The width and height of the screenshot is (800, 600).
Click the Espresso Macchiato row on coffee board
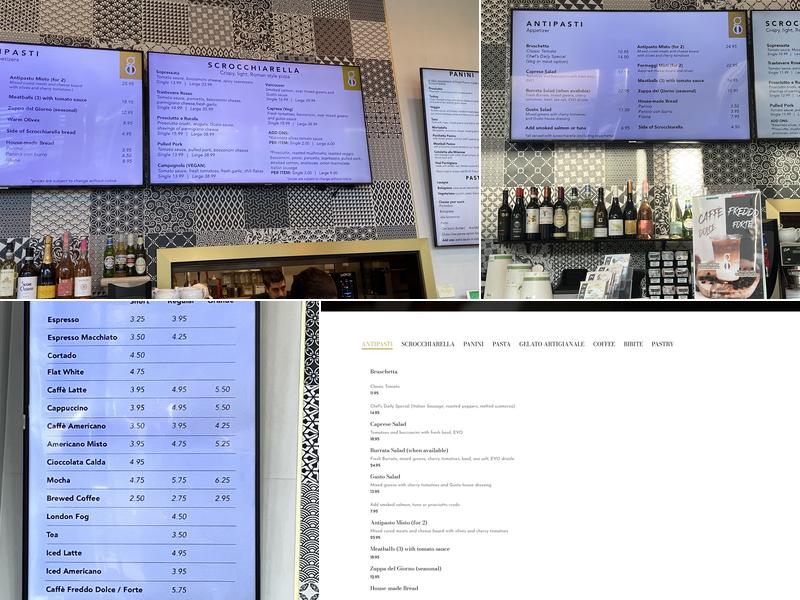point(81,337)
